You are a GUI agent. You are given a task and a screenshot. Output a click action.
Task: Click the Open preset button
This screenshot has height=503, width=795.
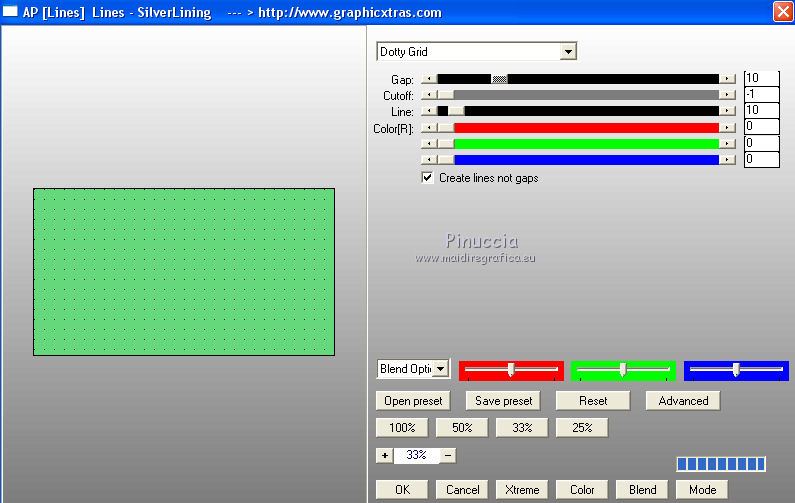pos(413,401)
